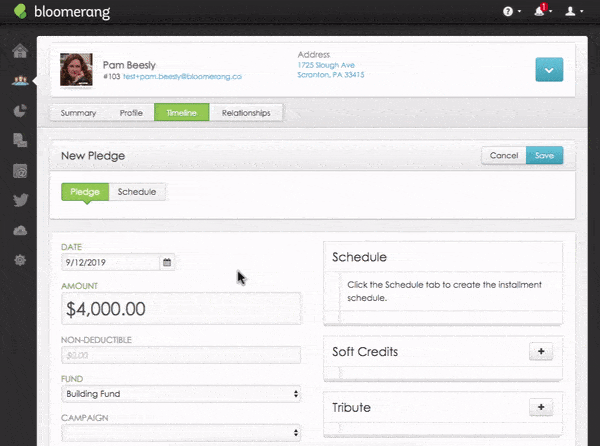Screen dimensions: 600x446
Task: Click the Date input field
Action: coord(110,262)
